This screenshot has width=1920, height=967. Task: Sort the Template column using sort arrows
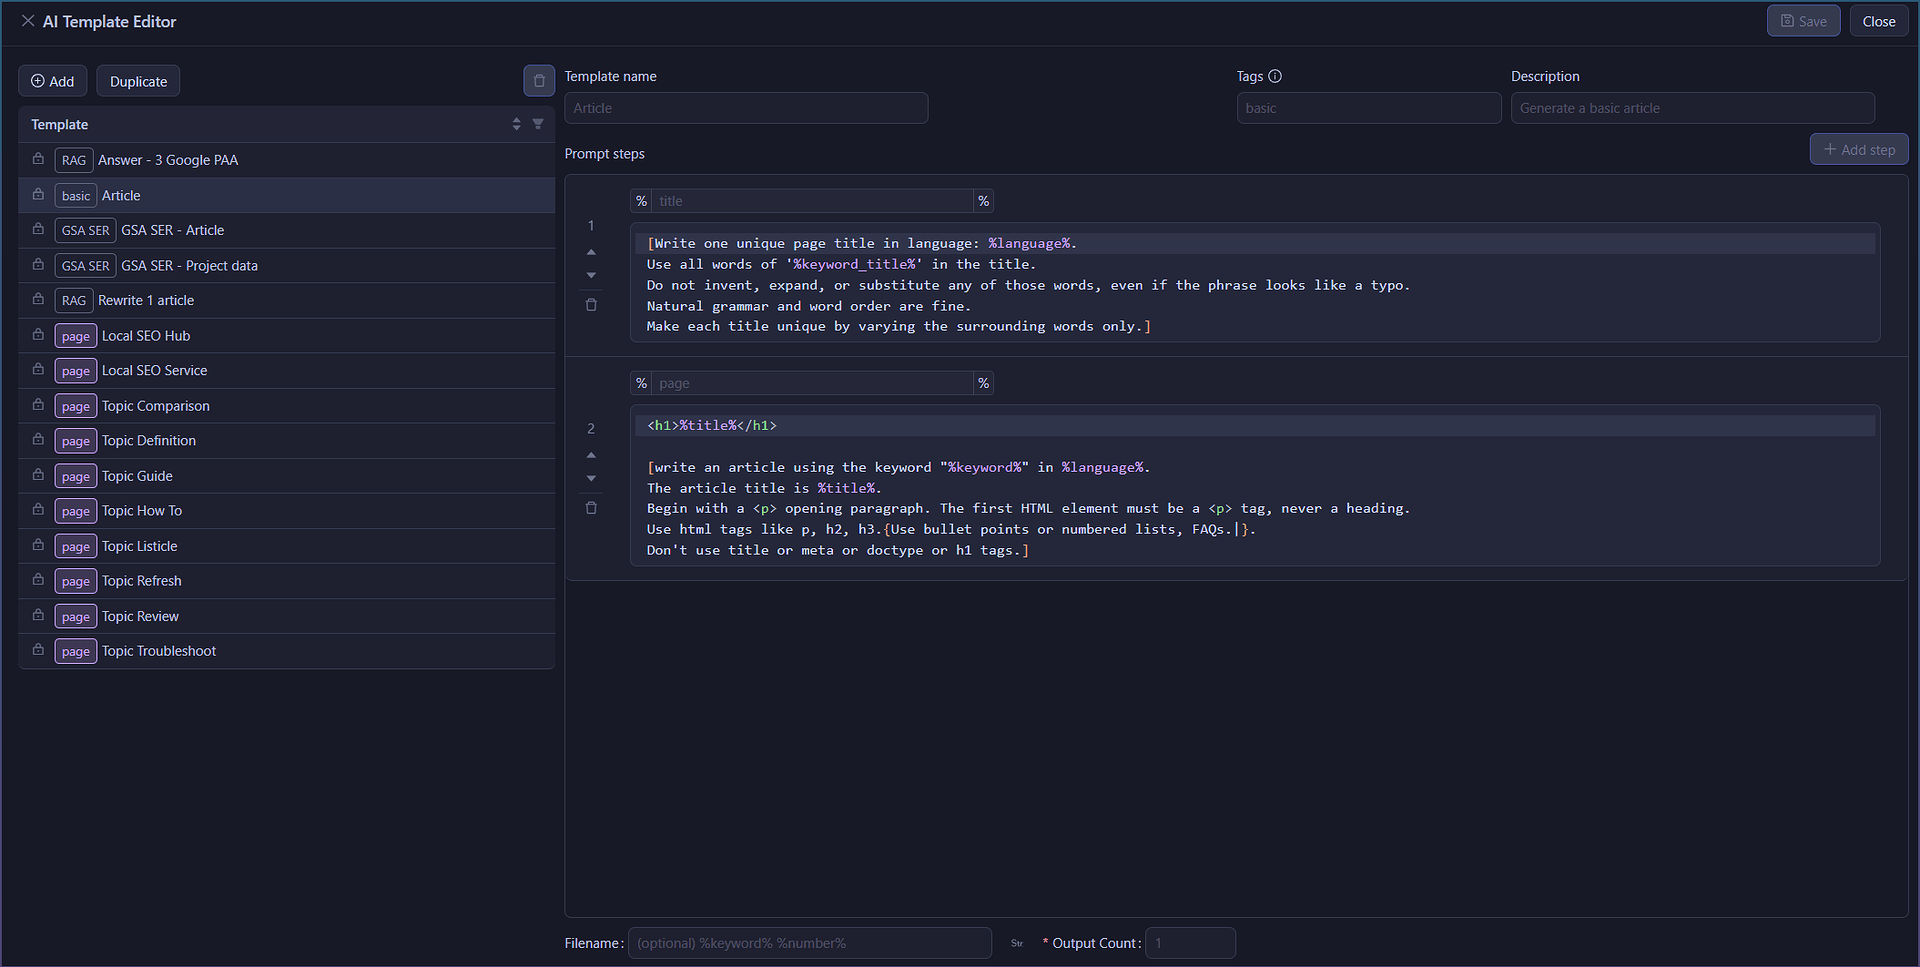tap(516, 124)
